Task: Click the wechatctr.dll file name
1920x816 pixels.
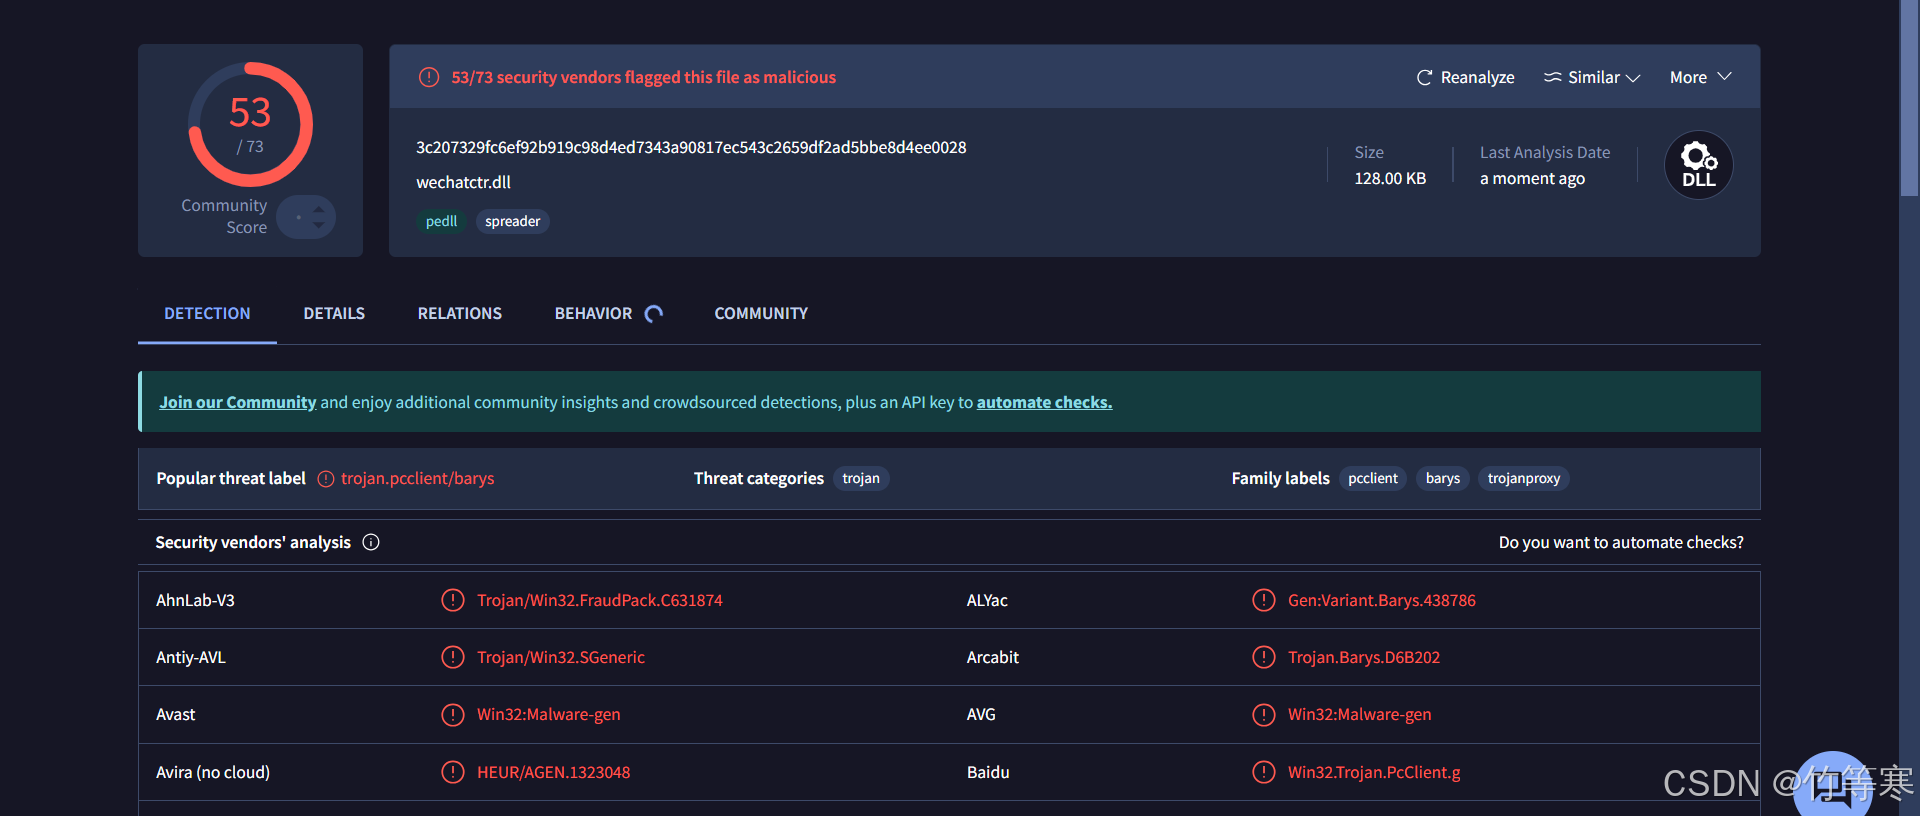Action: 463,183
